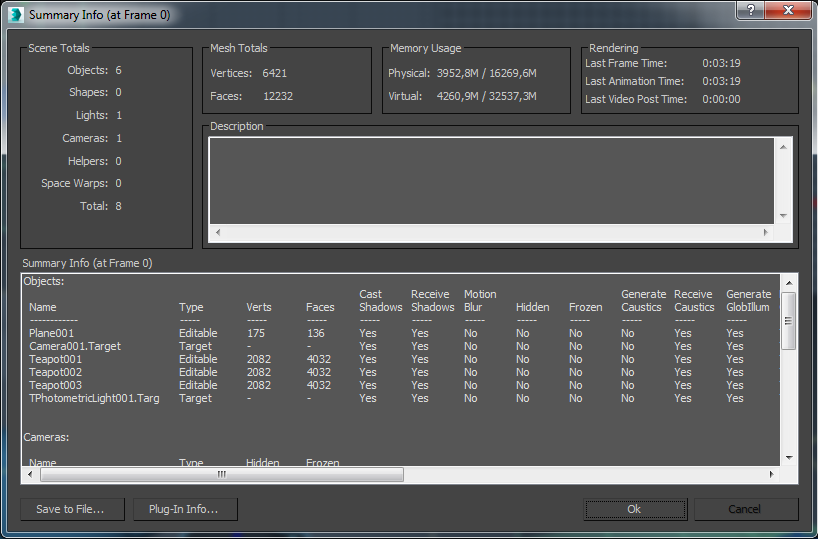Click Save to File... button
818x539 pixels.
click(73, 509)
